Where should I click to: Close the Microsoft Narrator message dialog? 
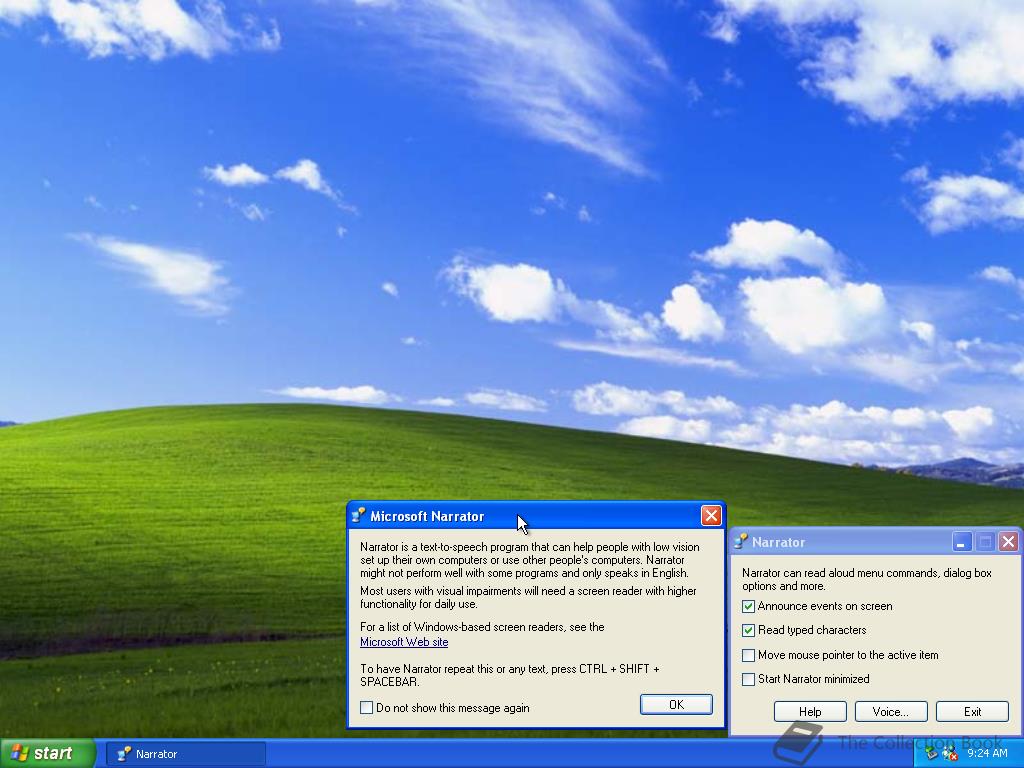click(711, 516)
